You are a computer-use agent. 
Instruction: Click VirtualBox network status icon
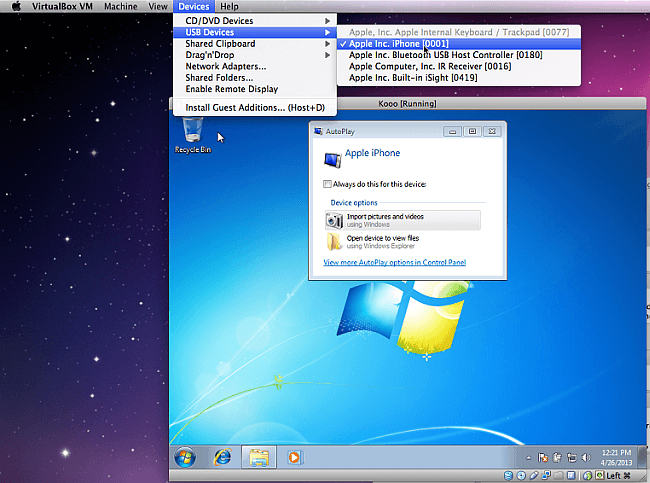546,476
